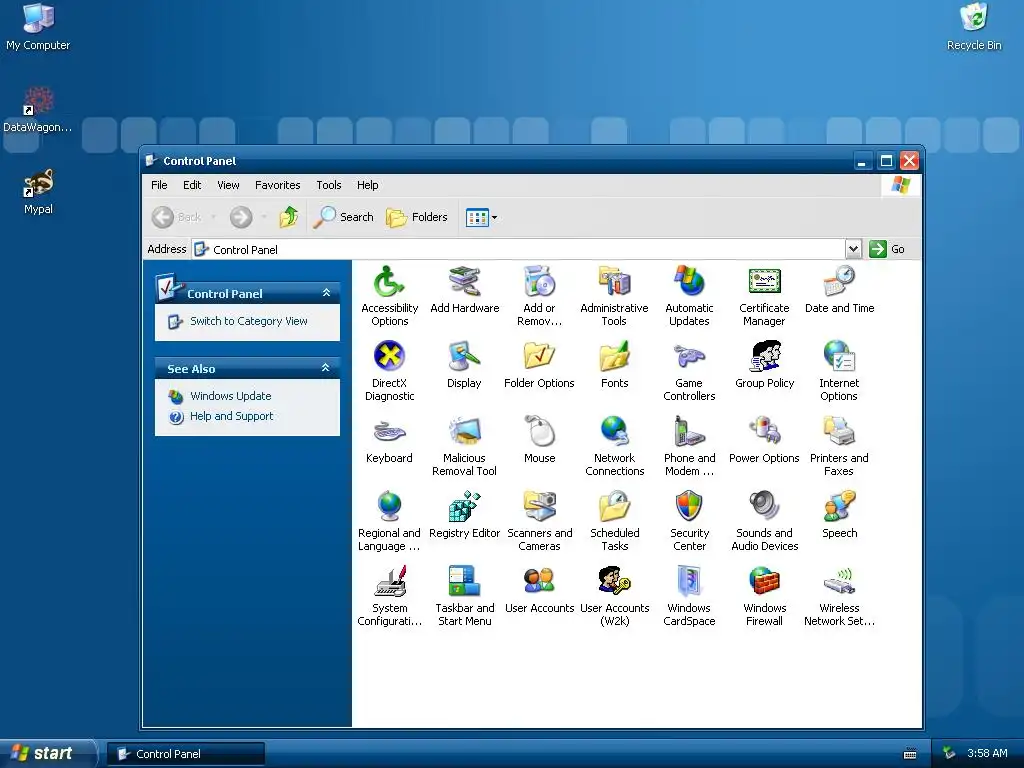The image size is (1024, 768).
Task: Select the Recycle Bin desktop icon
Action: pos(974,27)
